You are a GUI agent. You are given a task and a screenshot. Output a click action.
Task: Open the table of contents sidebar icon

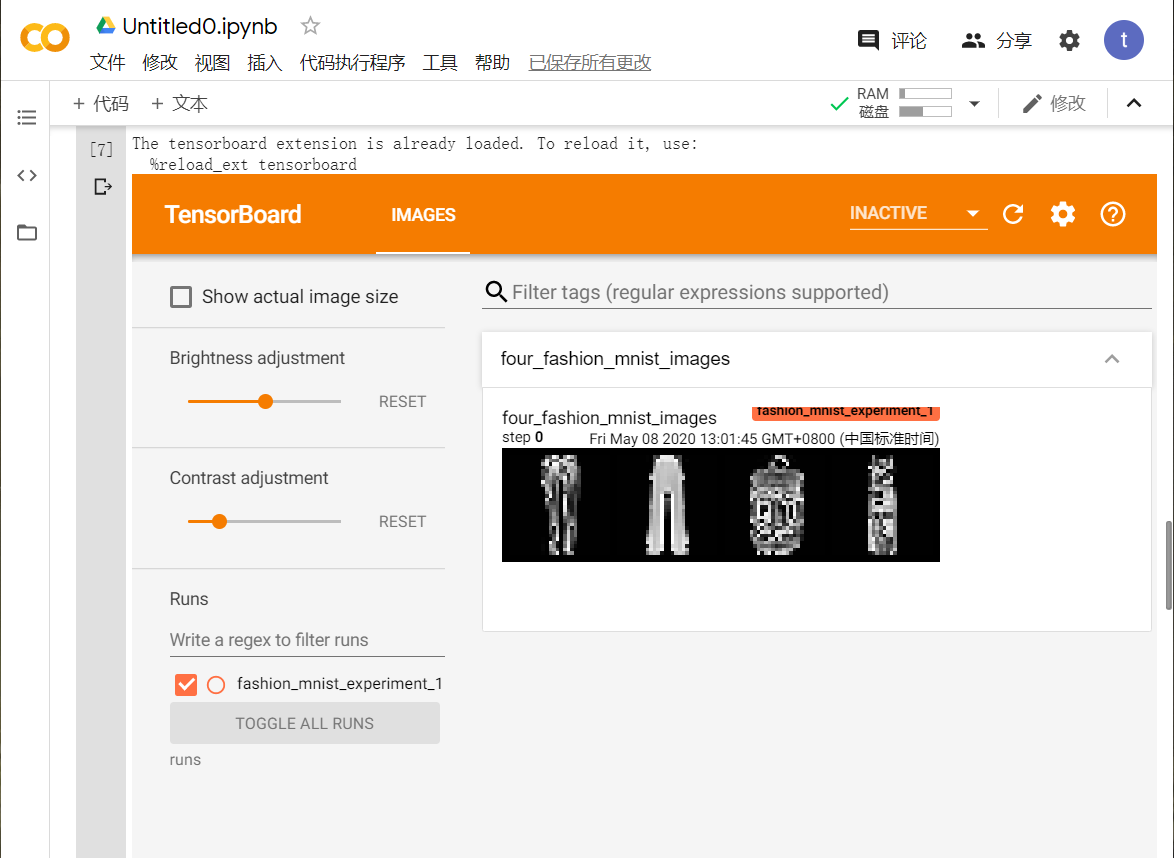click(27, 118)
